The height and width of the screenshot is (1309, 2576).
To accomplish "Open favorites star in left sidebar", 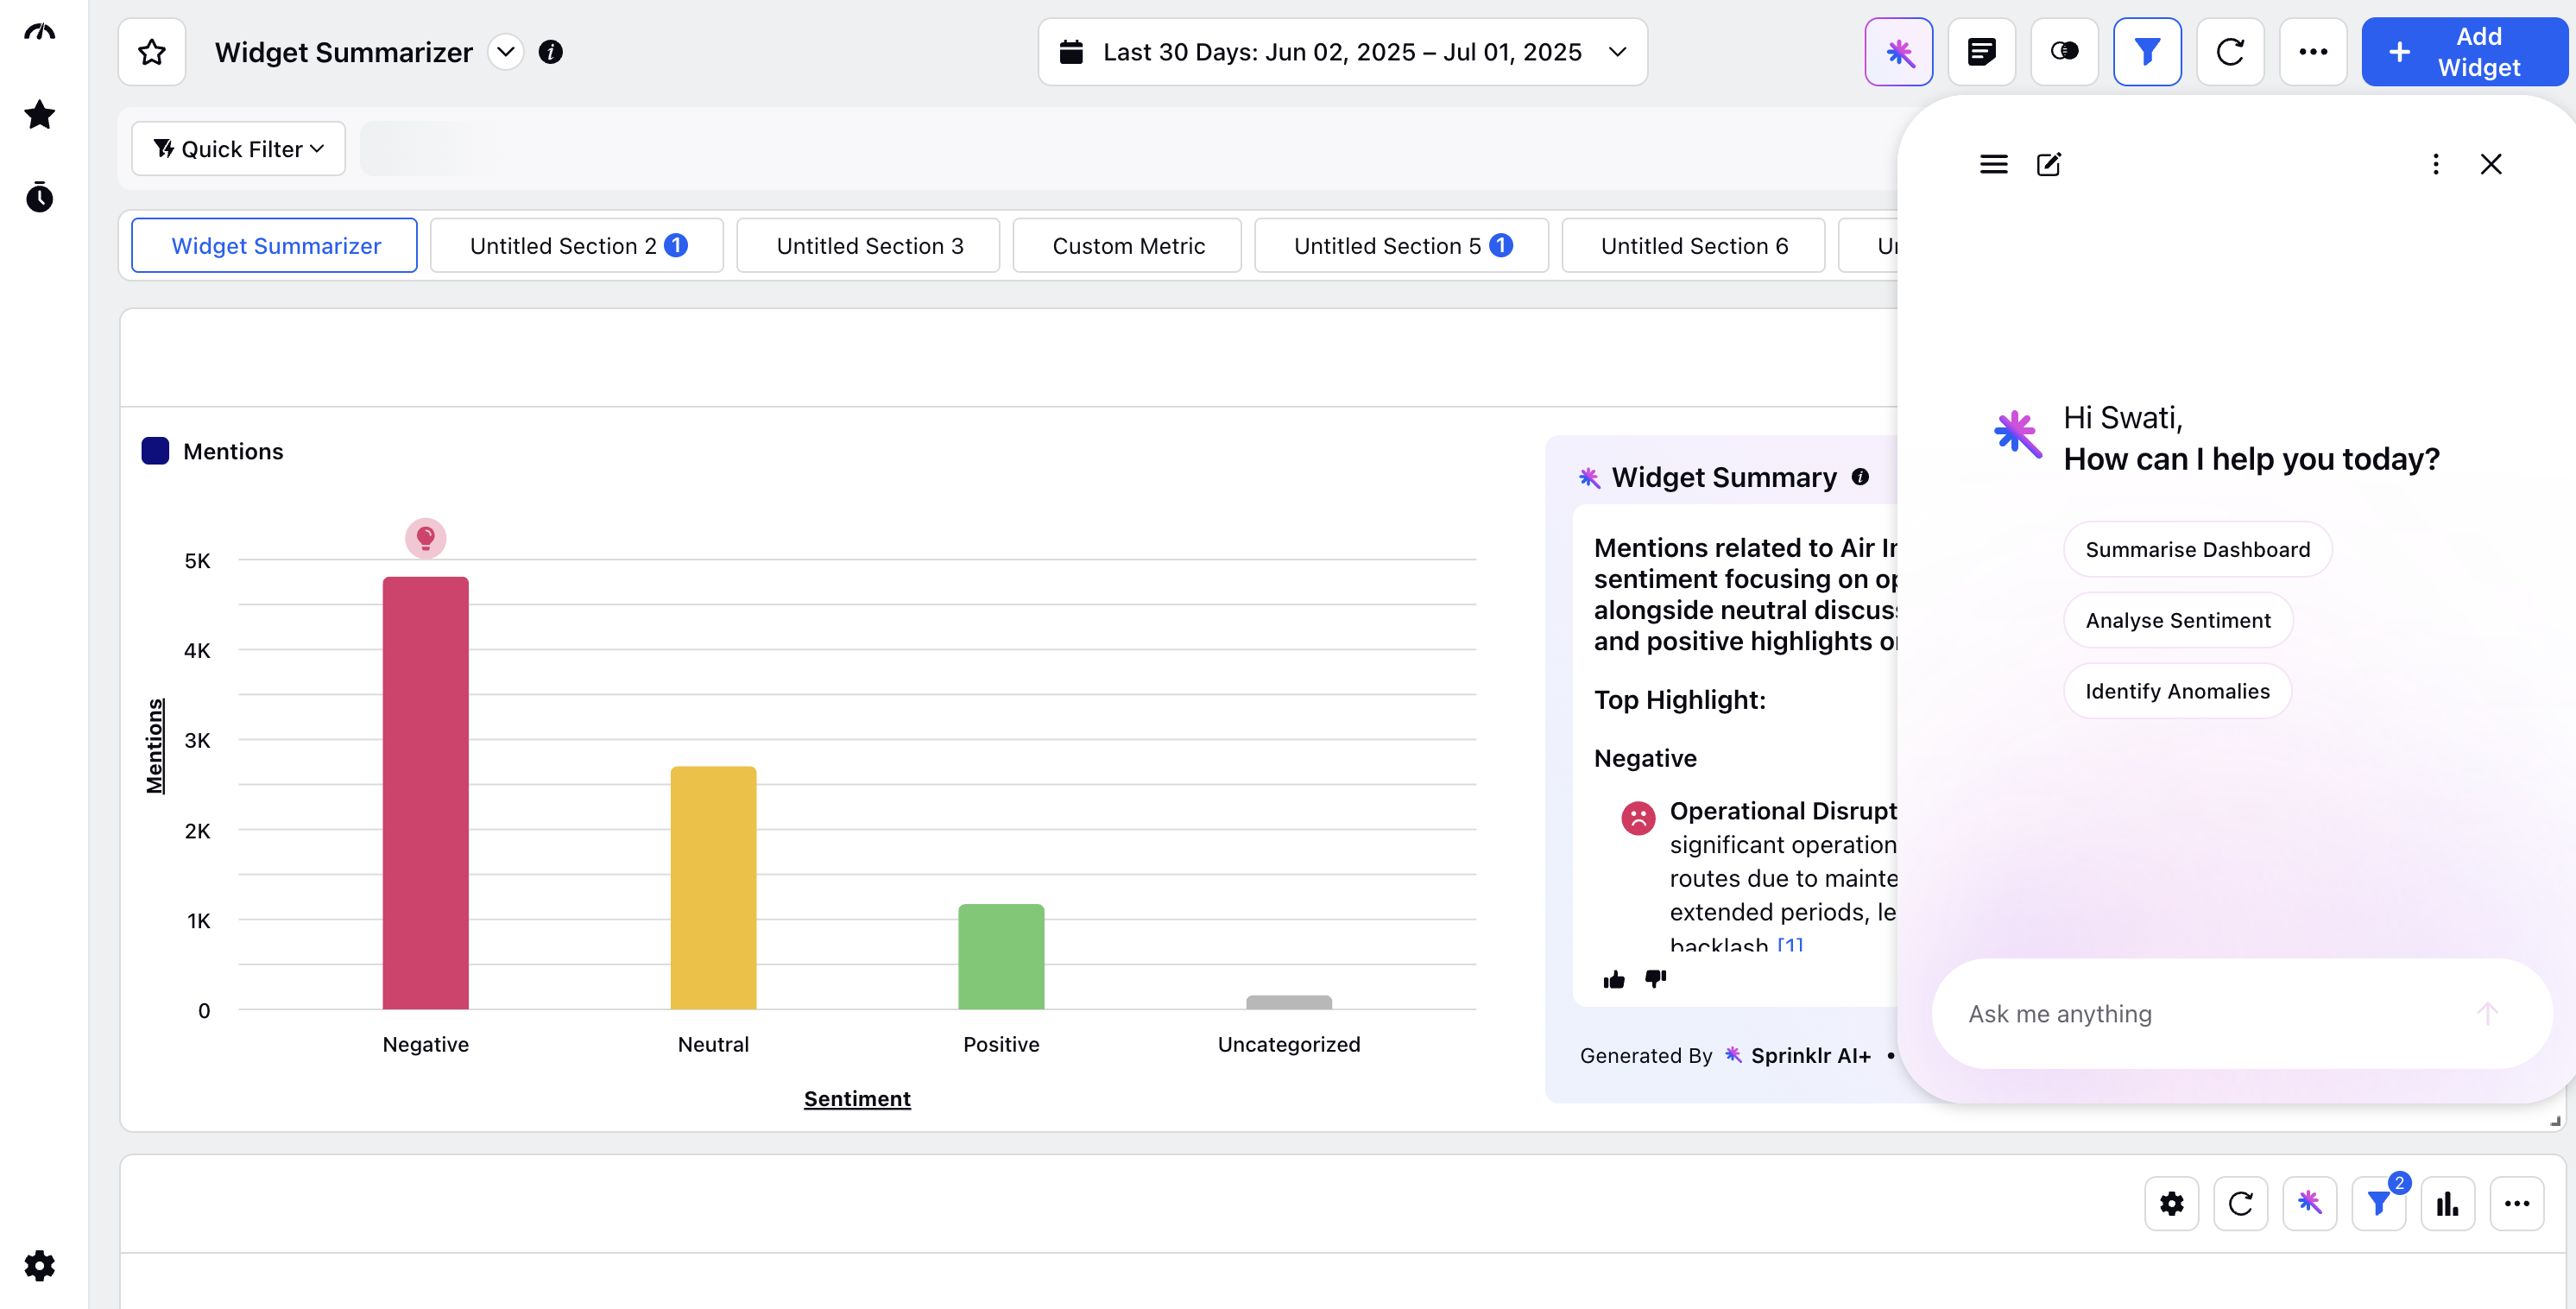I will tap(39, 115).
